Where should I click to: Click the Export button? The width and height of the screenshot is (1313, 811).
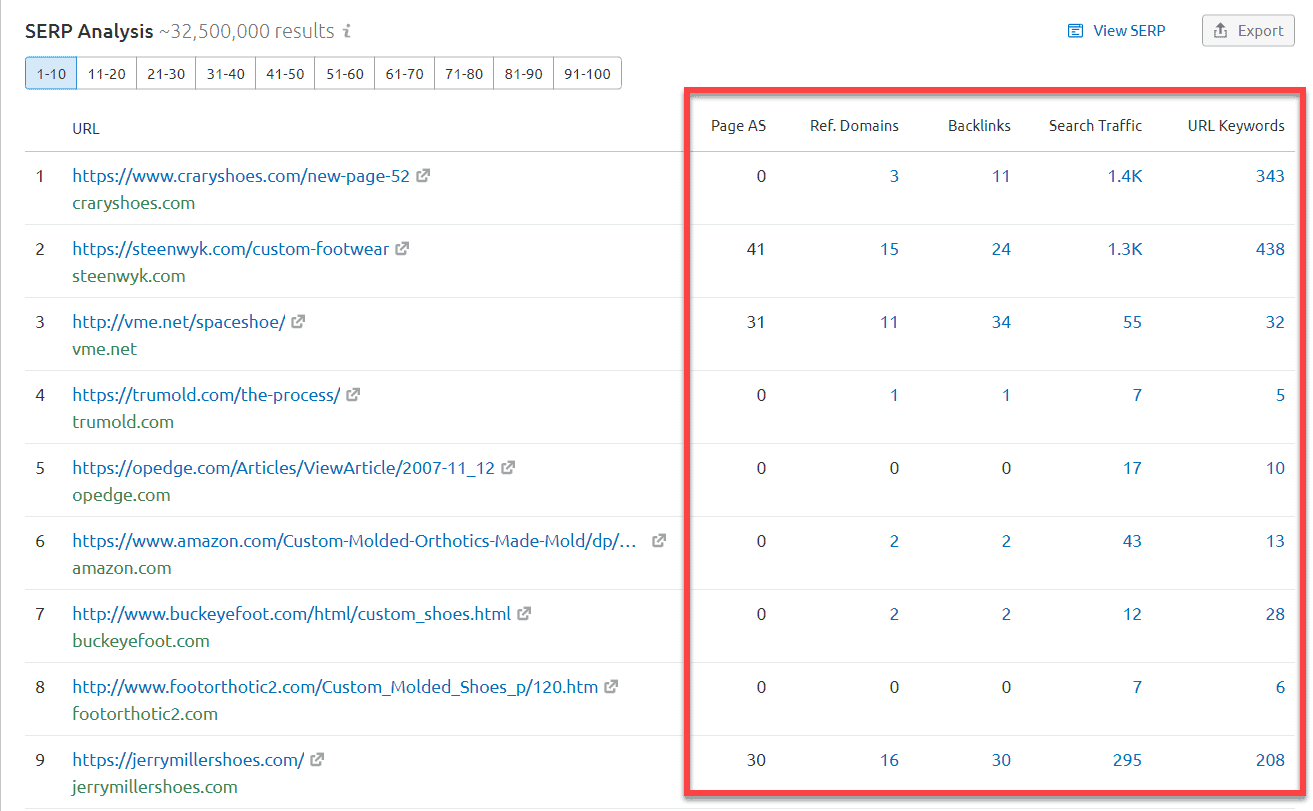tap(1248, 31)
